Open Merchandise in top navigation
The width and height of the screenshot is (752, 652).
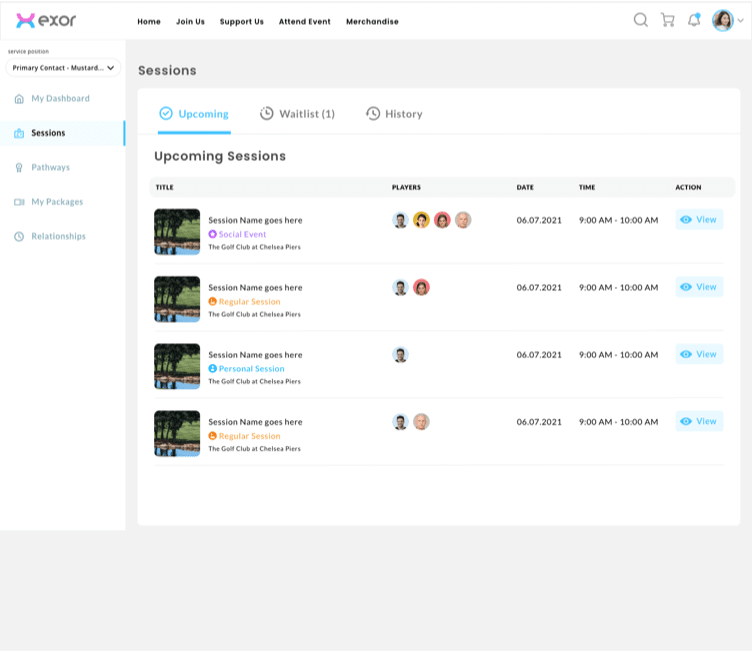(372, 21)
